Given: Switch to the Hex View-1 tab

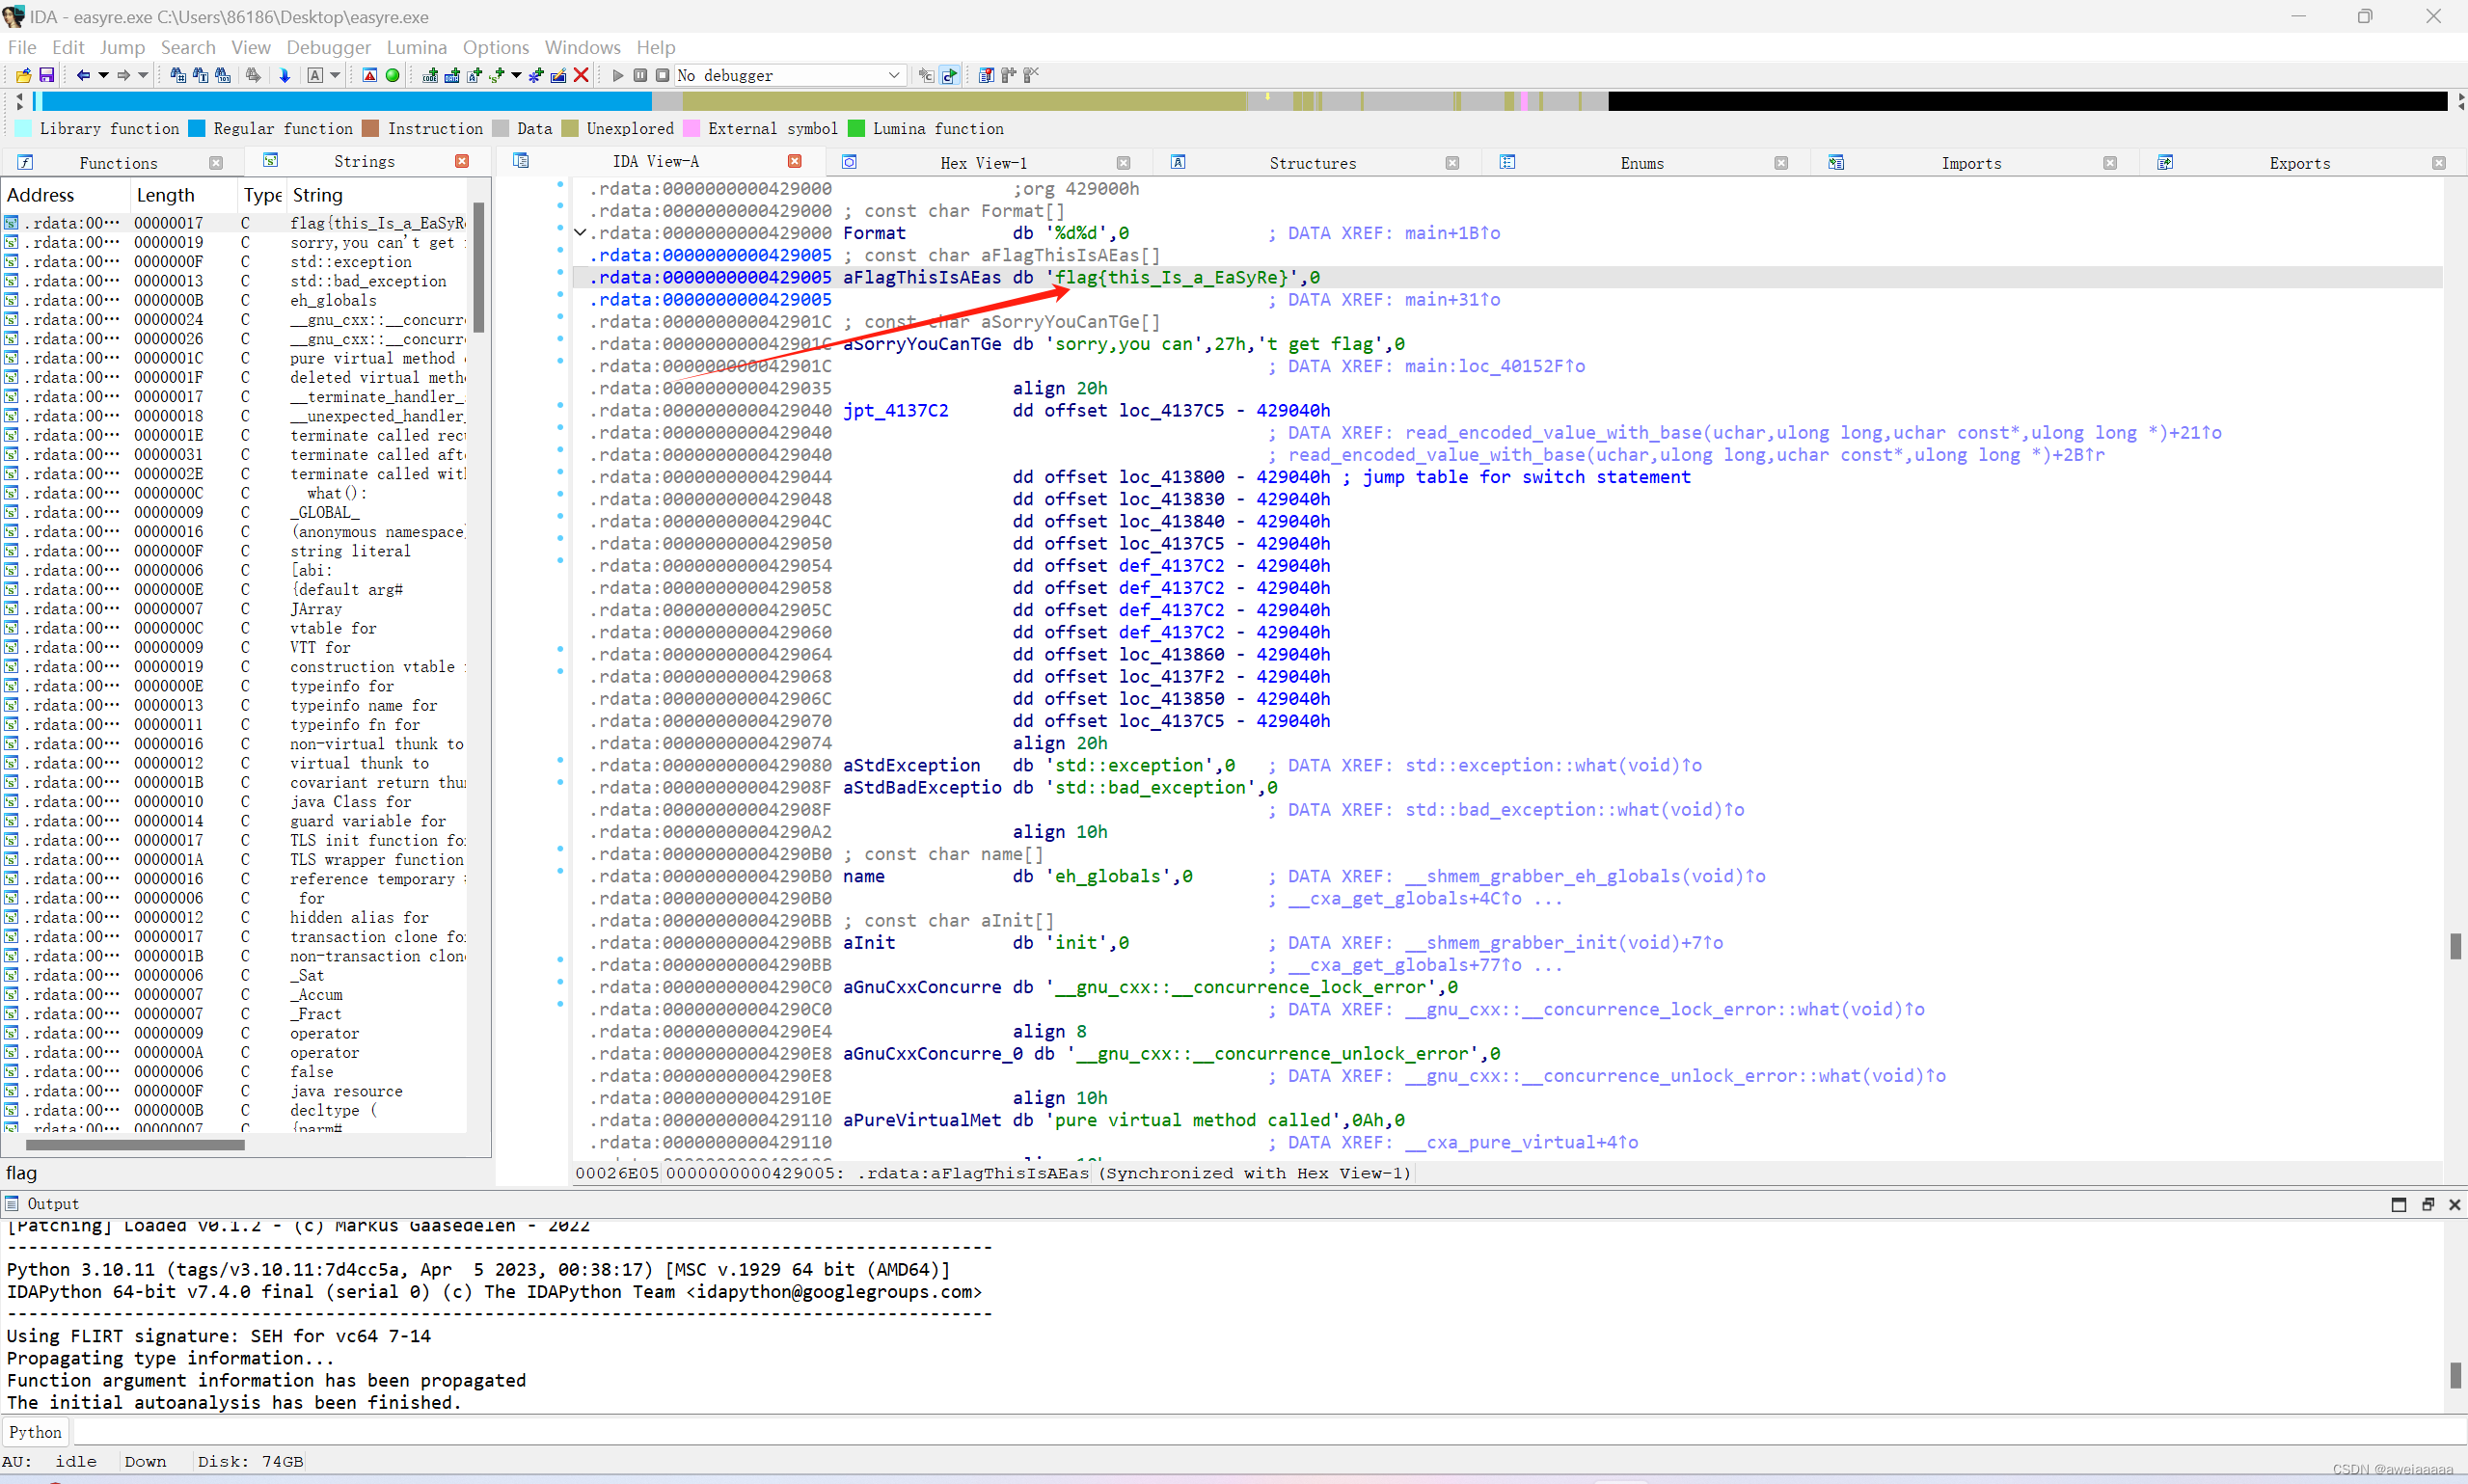Looking at the screenshot, I should 983,163.
